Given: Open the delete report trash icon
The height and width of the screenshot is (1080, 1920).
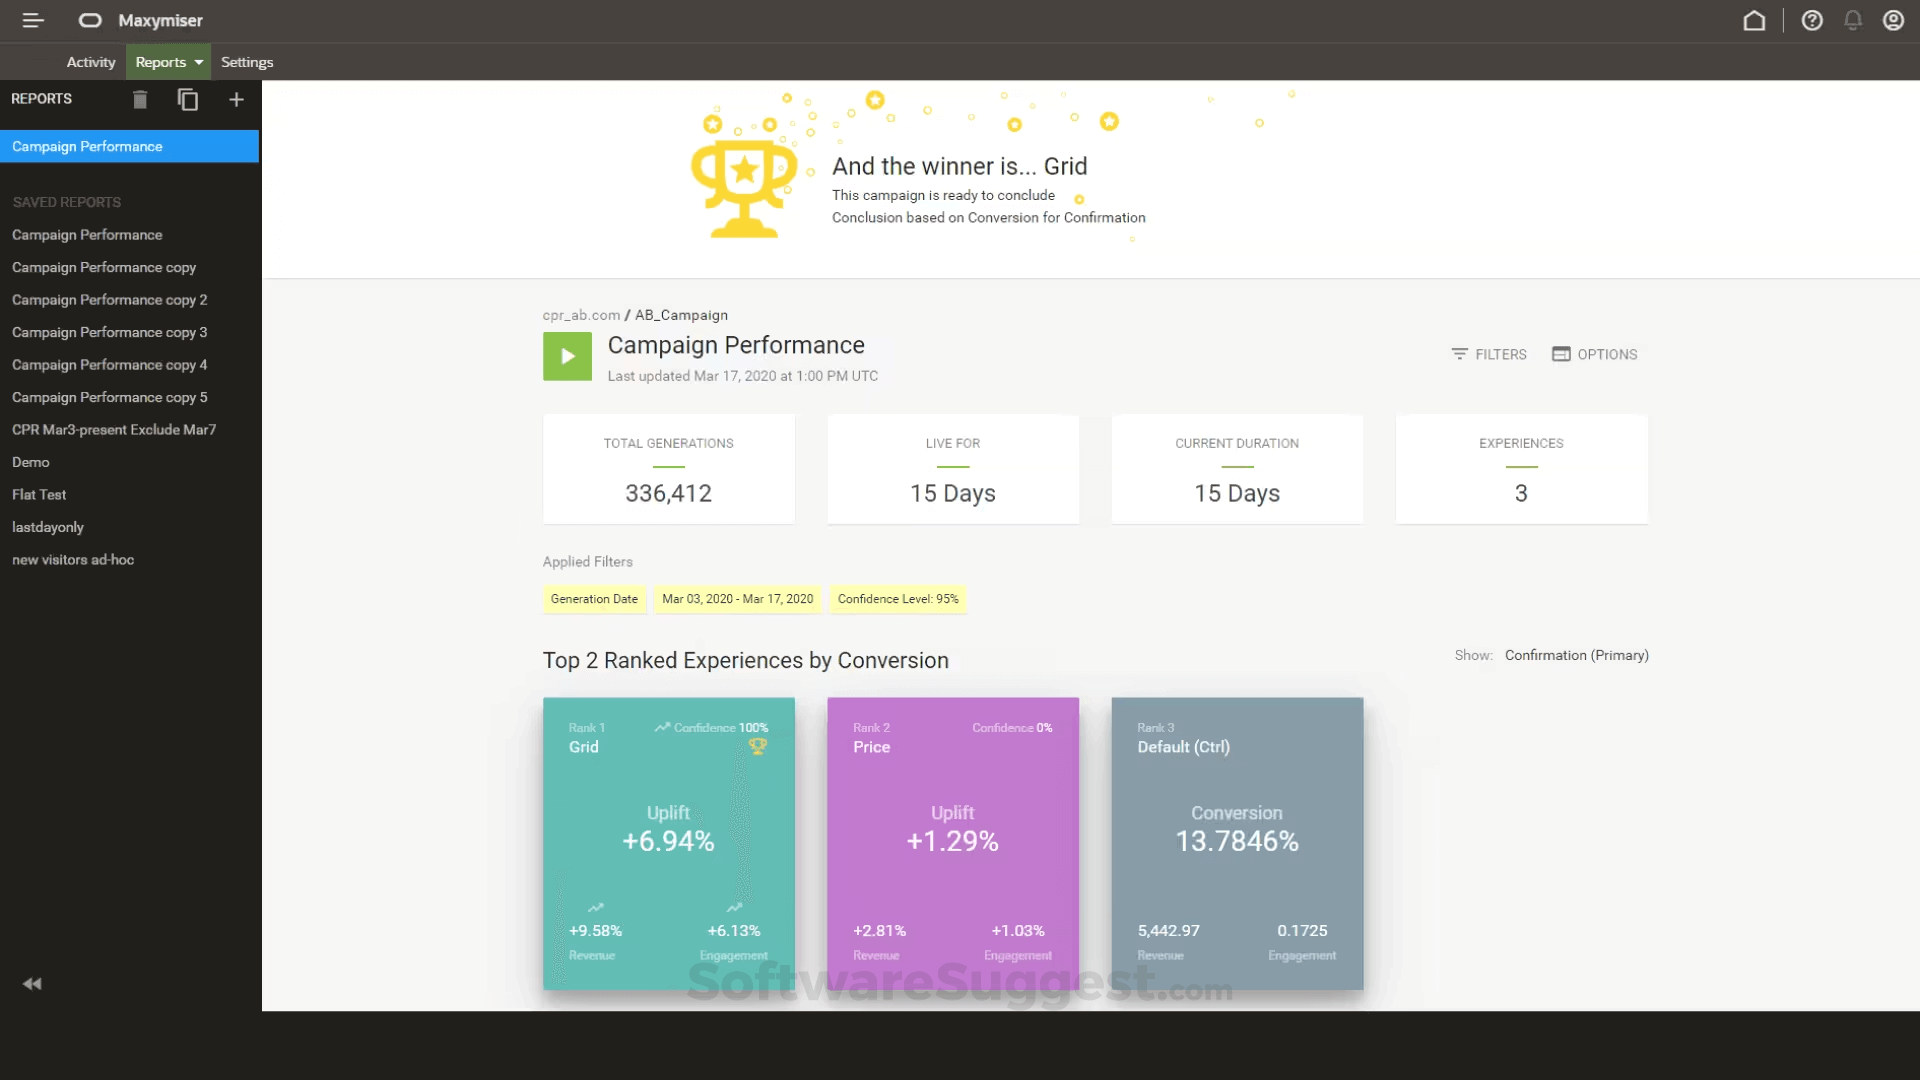Looking at the screenshot, I should tap(140, 99).
